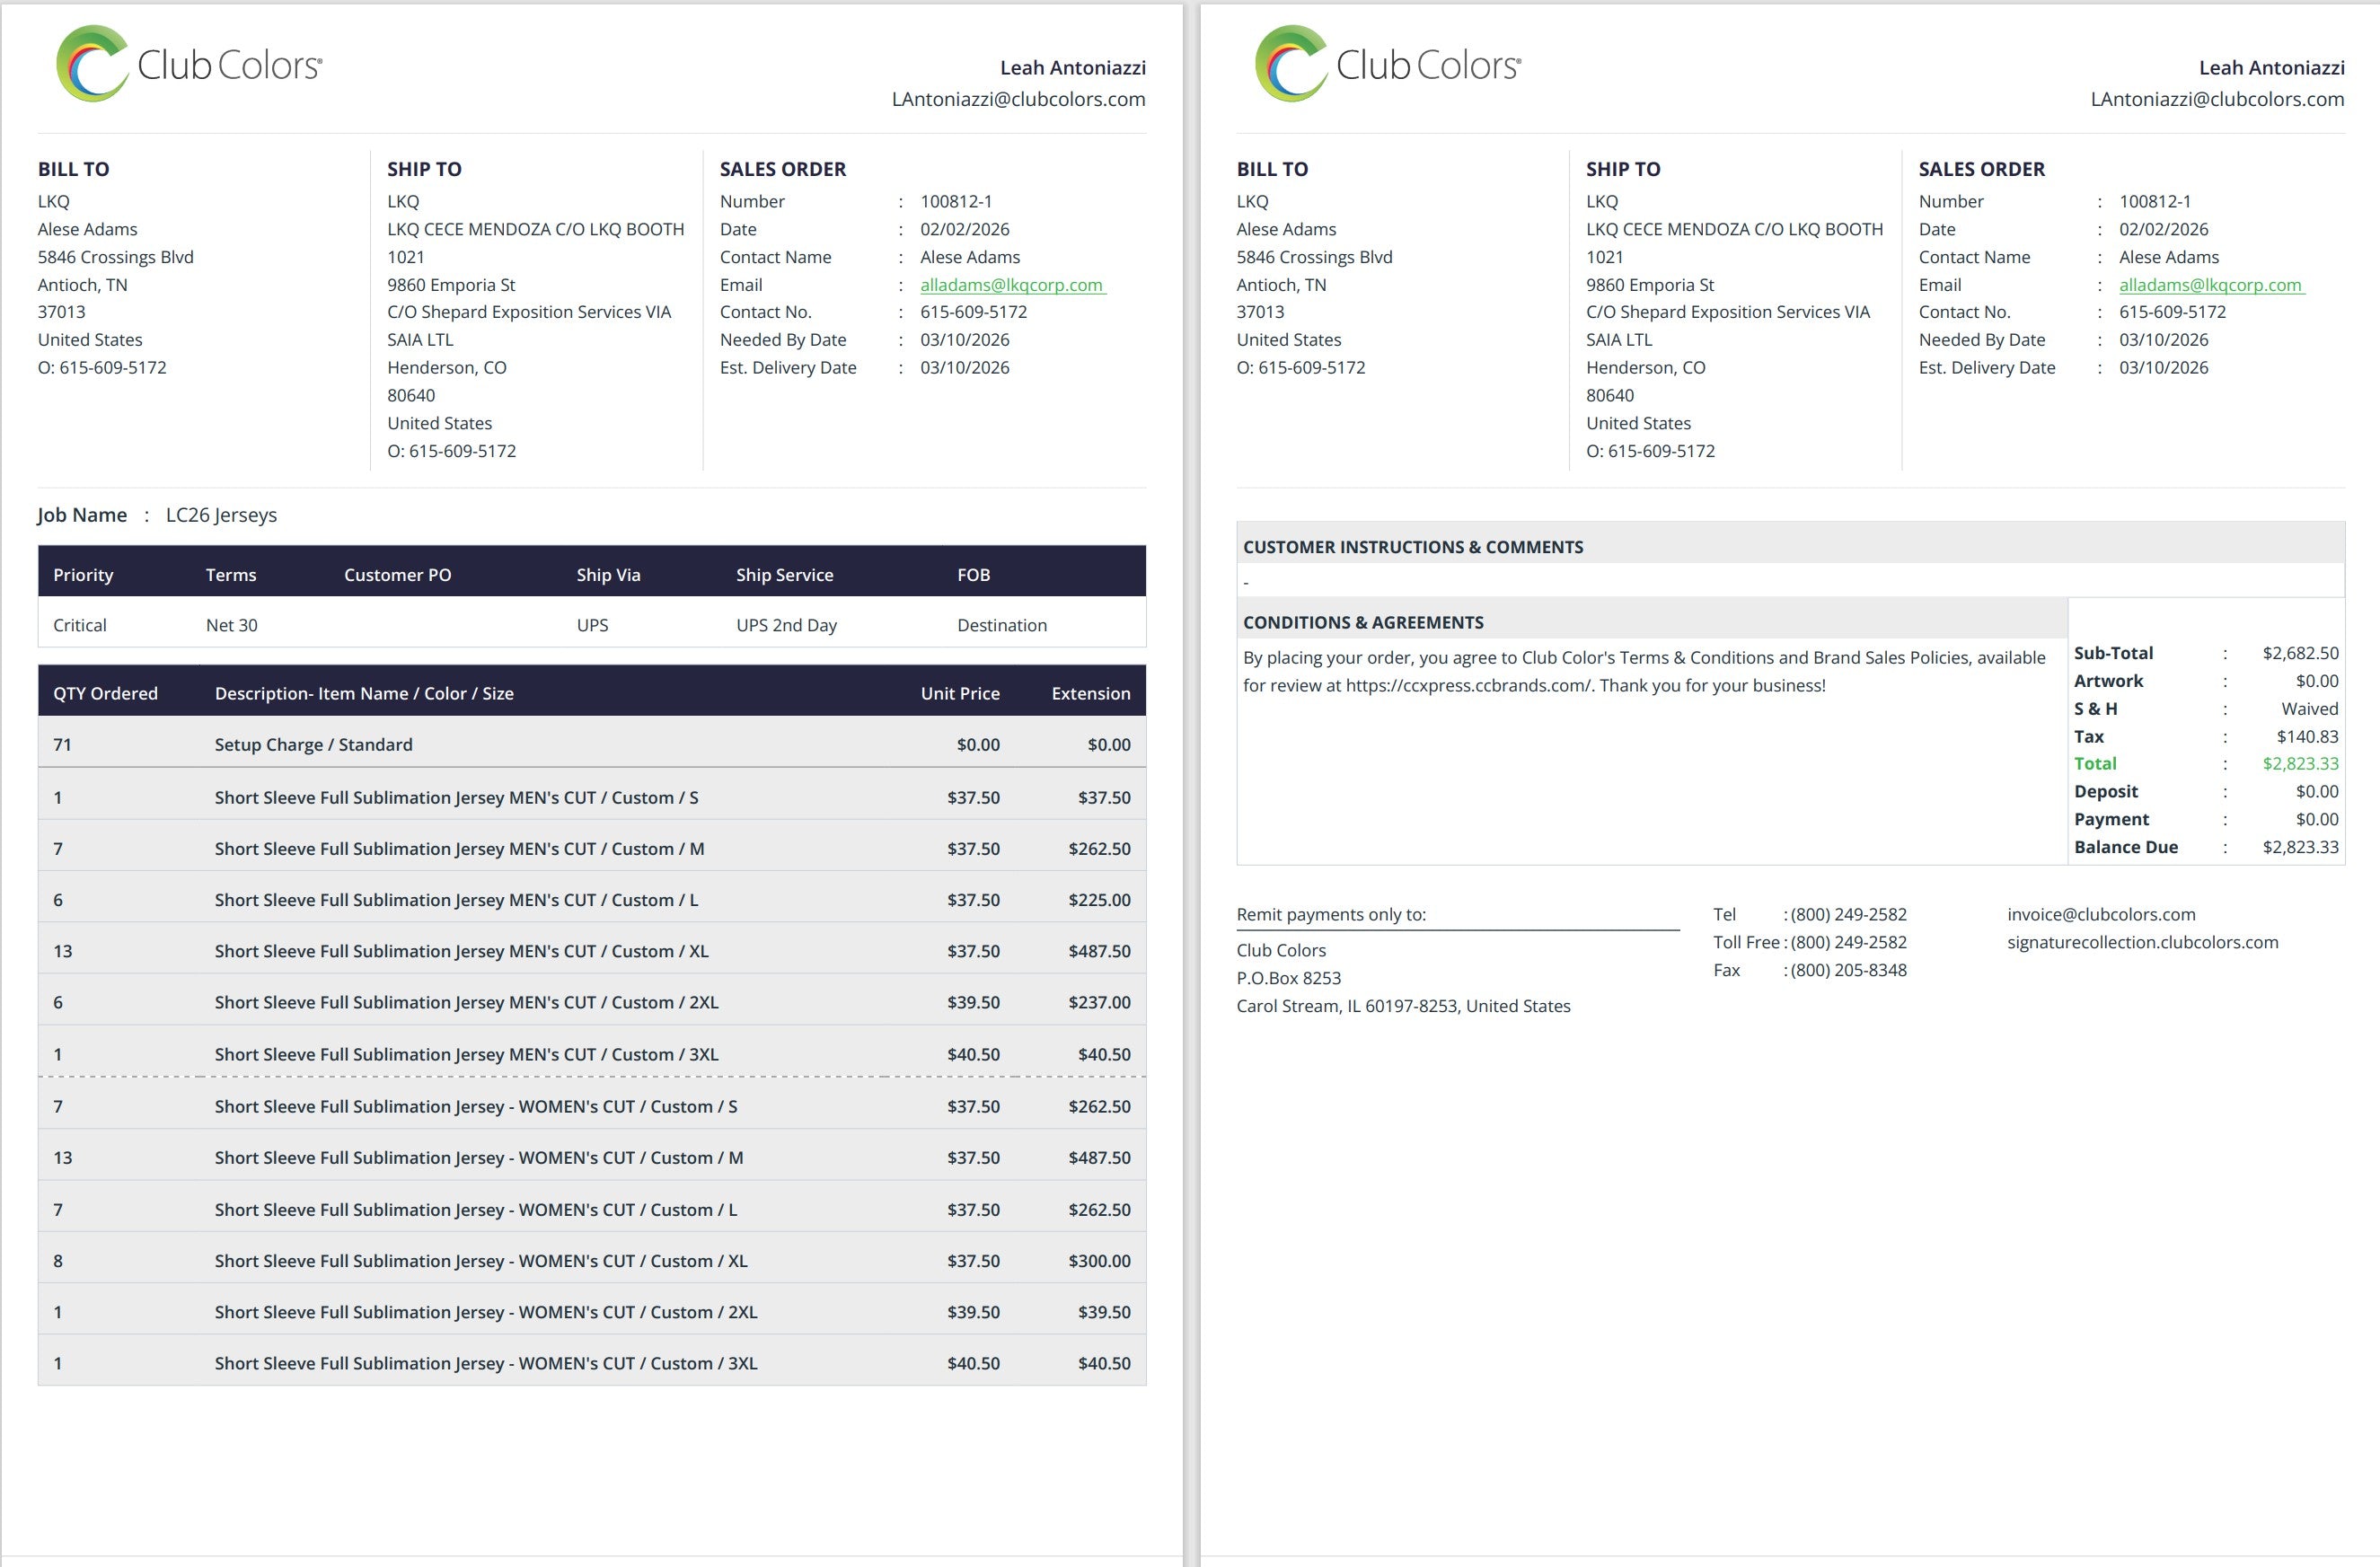Screen dimensions: 2380x1567
Task: Click the Club Colors logo on left page
Action: pos(188,65)
